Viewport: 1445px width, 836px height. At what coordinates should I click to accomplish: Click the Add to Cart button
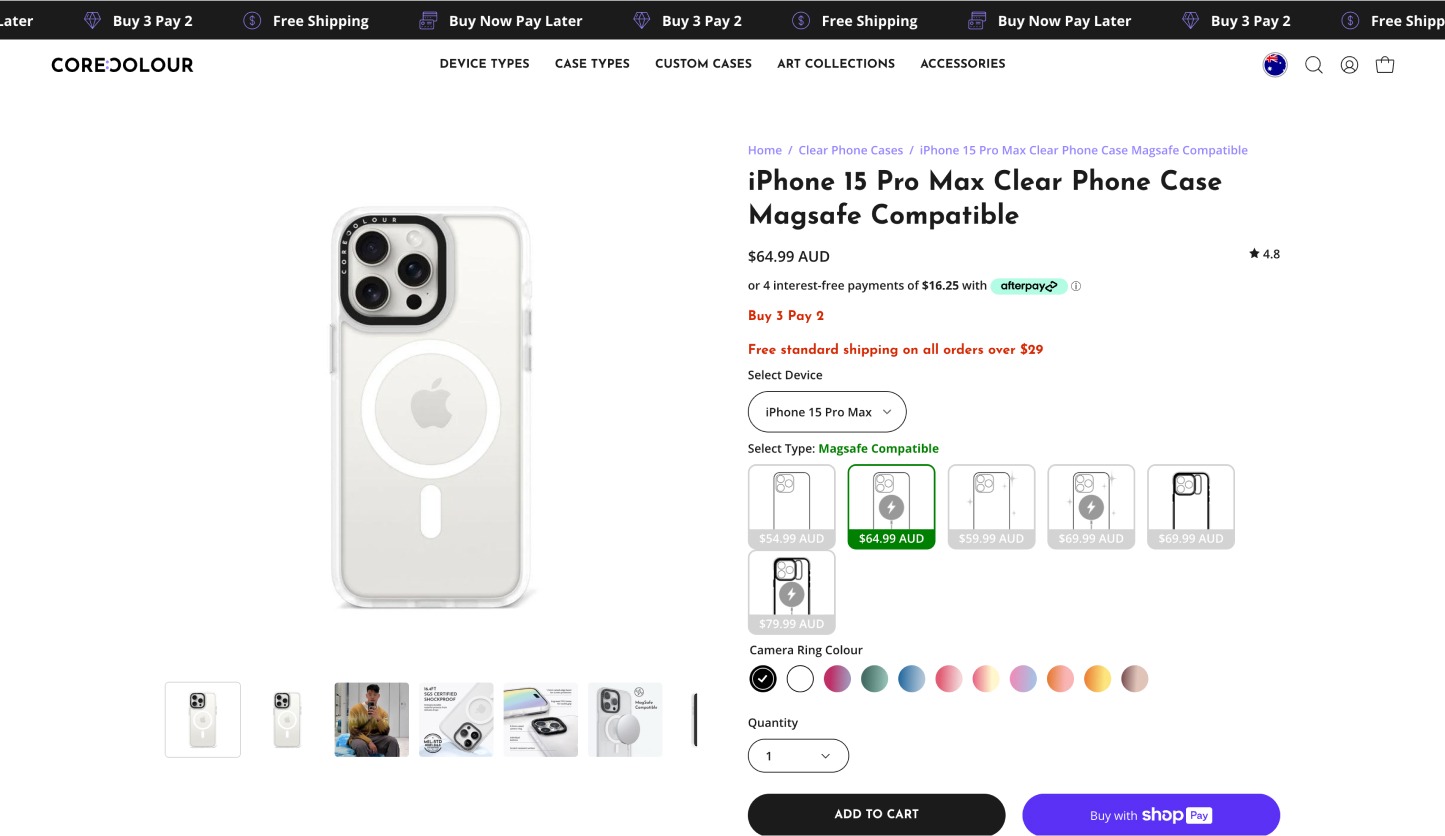click(876, 814)
